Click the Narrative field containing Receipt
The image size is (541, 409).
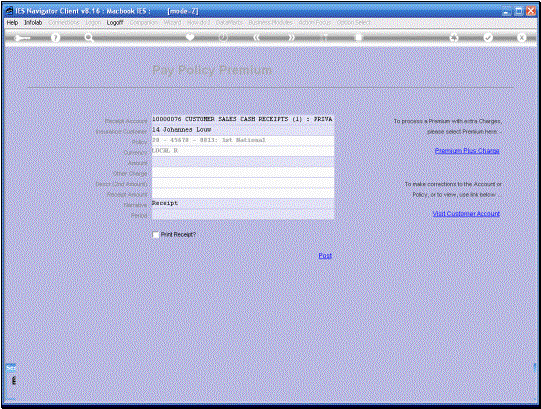243,203
